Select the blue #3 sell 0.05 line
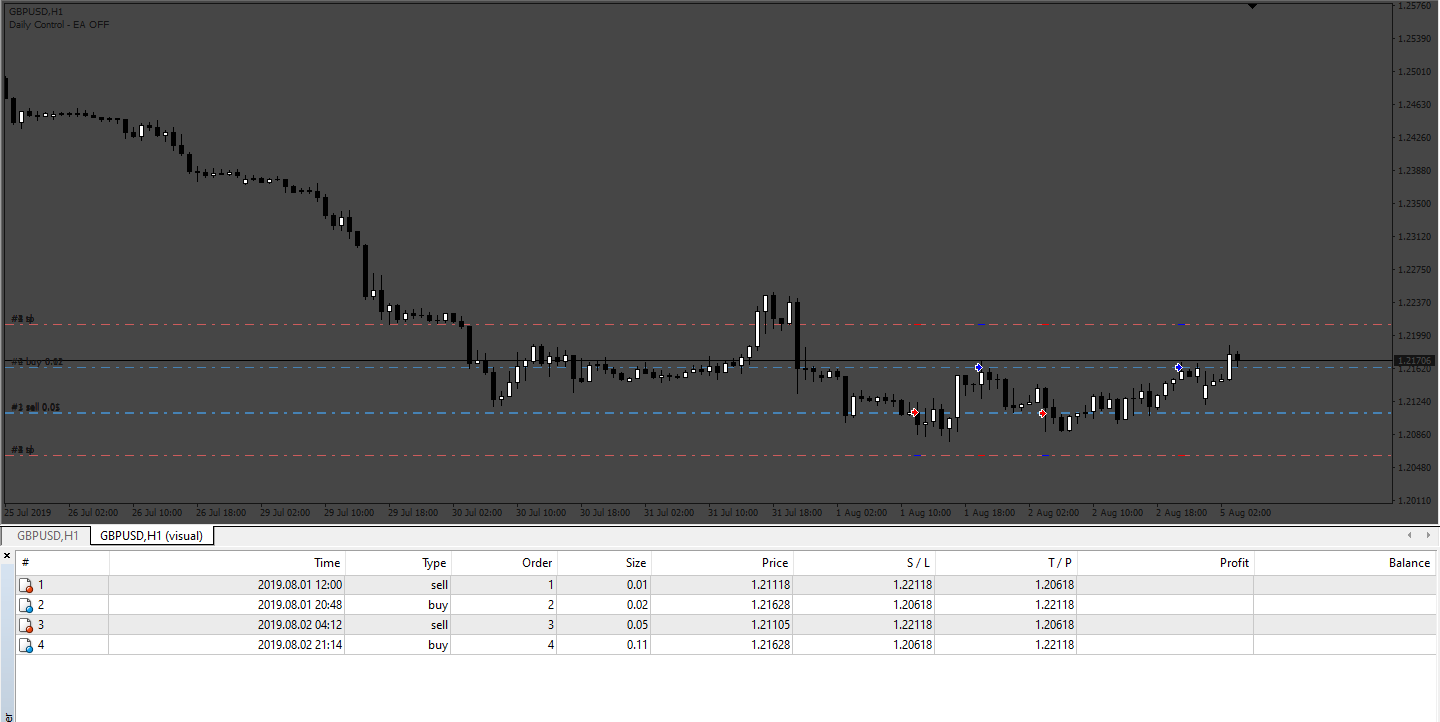Image resolution: width=1440 pixels, height=722 pixels. pyautogui.click(x=700, y=413)
